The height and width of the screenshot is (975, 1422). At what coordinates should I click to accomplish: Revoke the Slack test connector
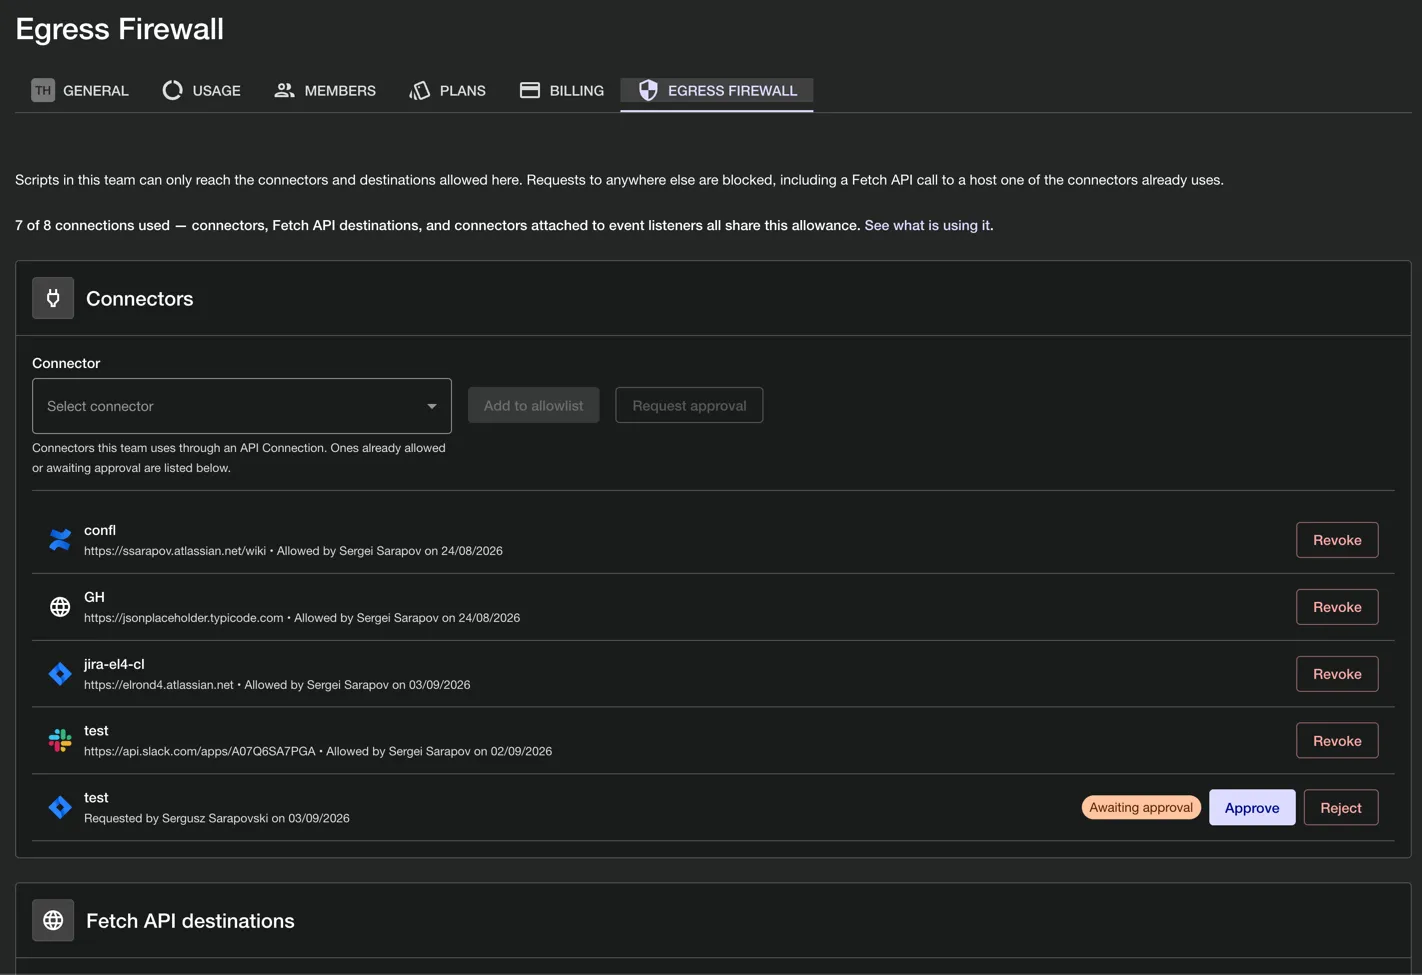pyautogui.click(x=1337, y=741)
